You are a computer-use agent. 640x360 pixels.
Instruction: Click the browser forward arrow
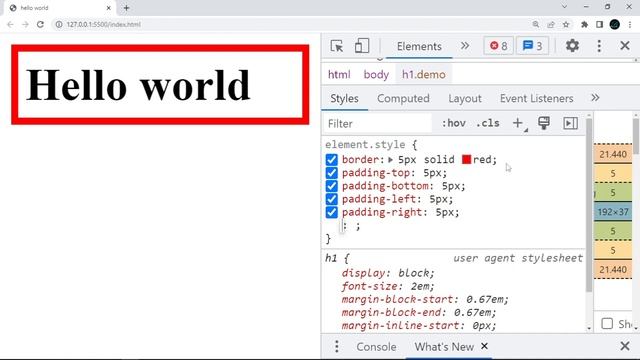[x=25, y=24]
